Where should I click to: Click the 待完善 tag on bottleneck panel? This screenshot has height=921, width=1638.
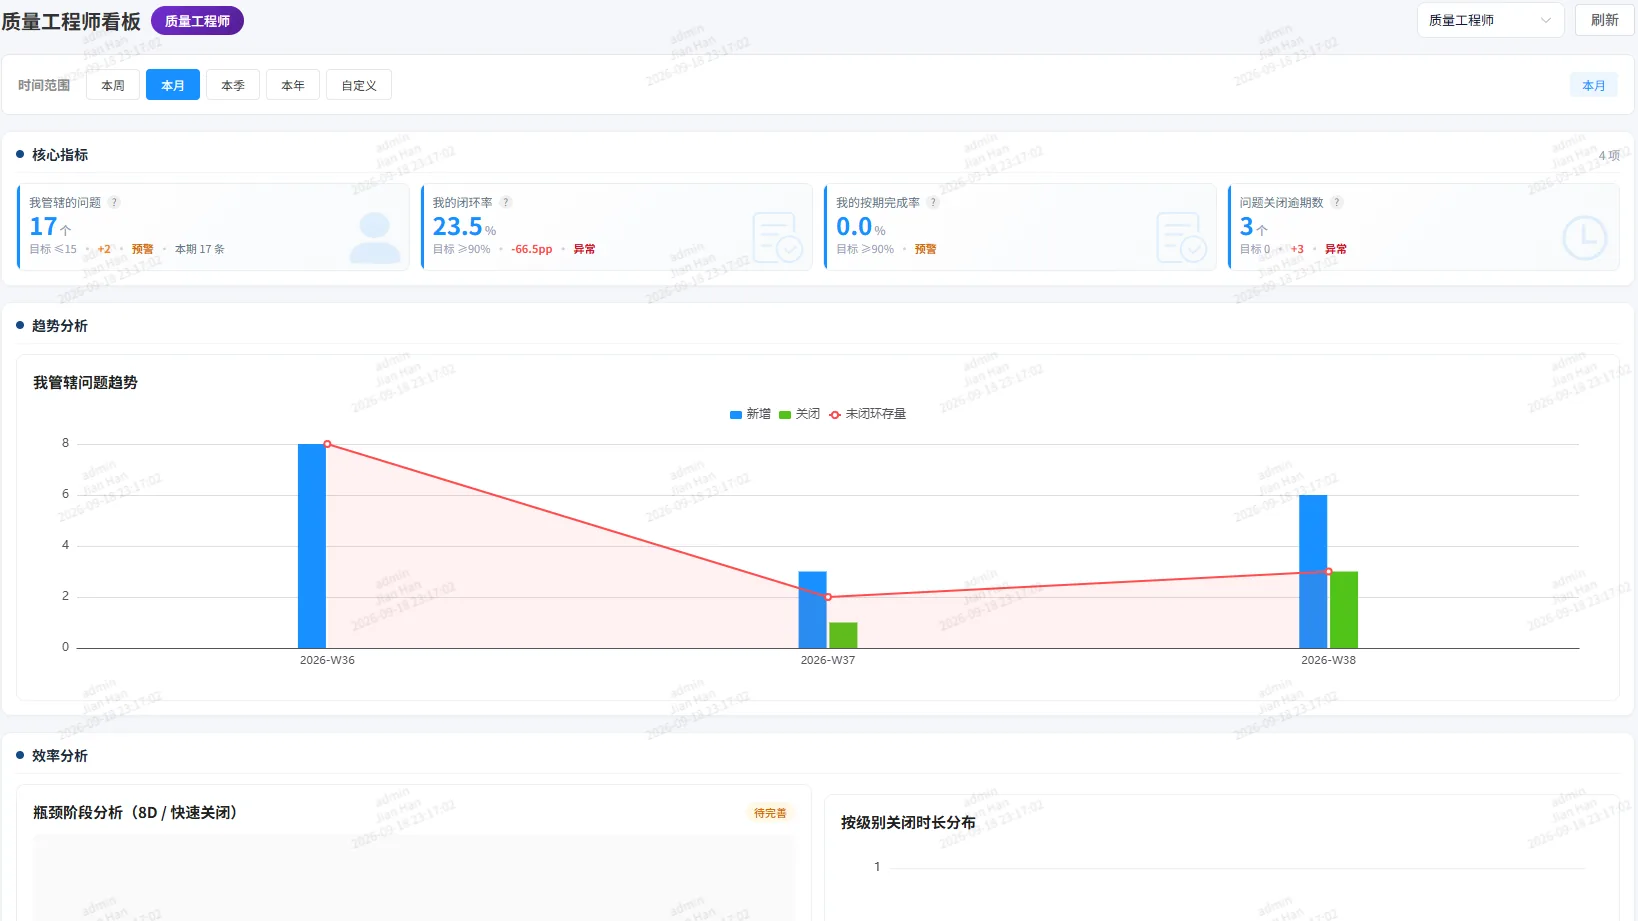[x=770, y=813]
